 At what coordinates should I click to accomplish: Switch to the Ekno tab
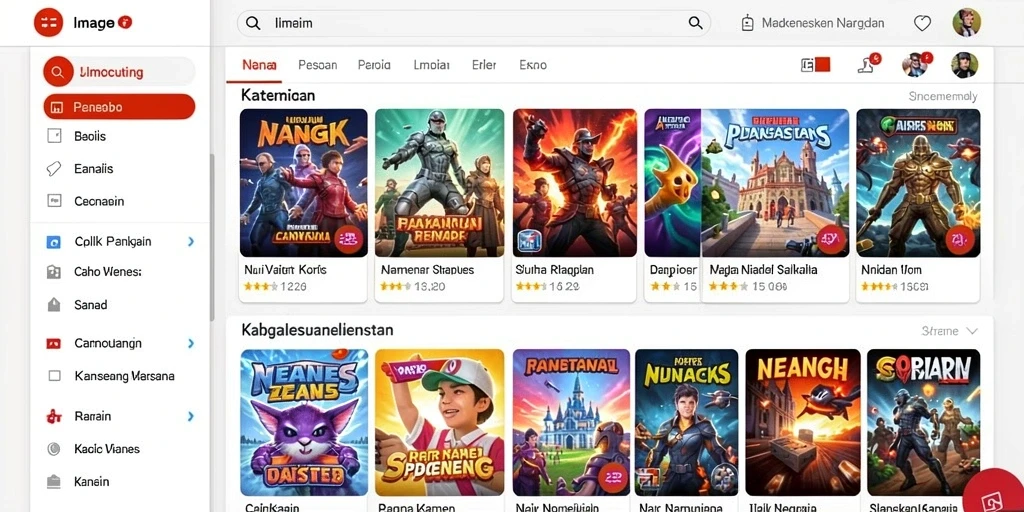533,65
